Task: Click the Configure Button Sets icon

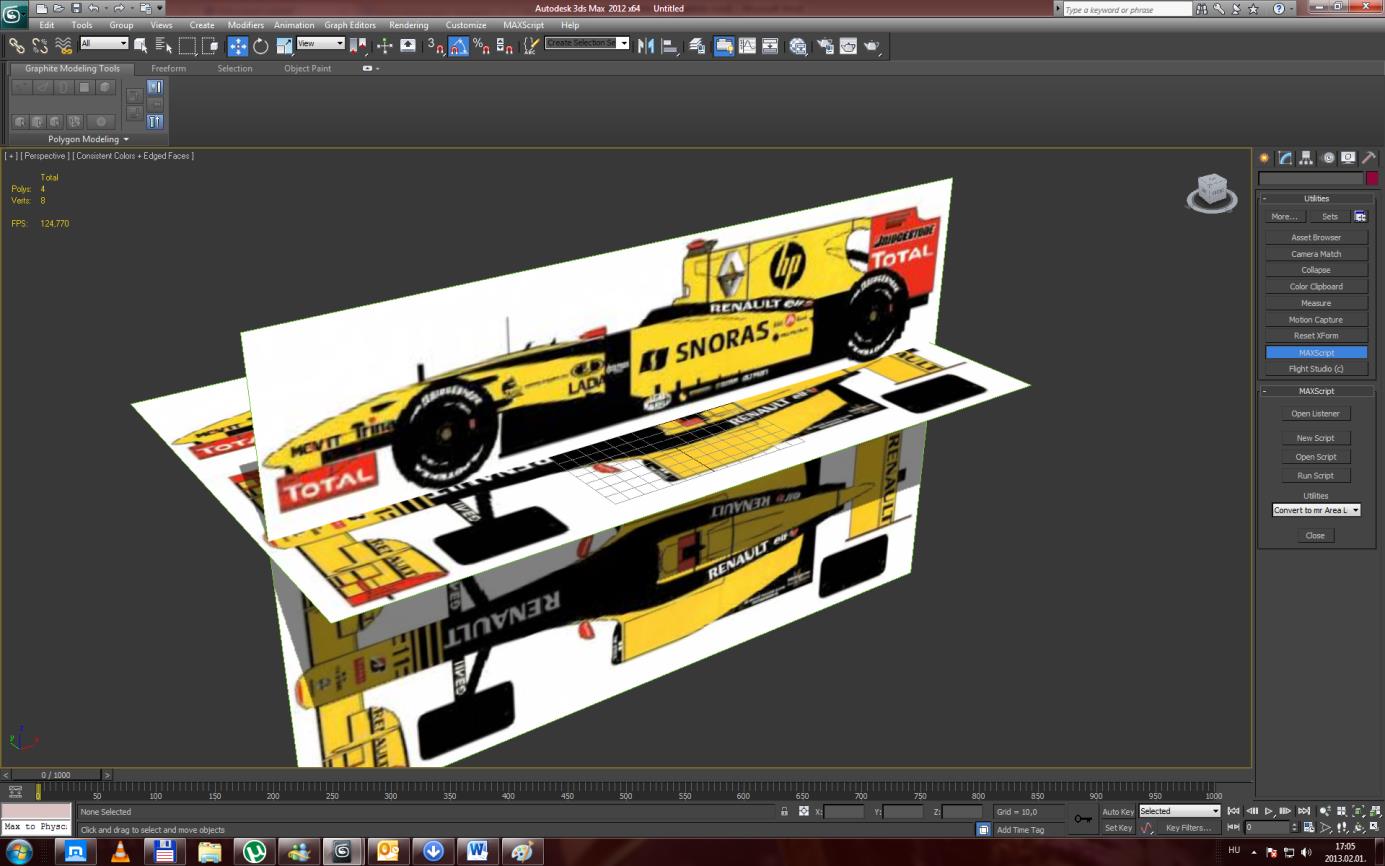Action: click(1360, 216)
